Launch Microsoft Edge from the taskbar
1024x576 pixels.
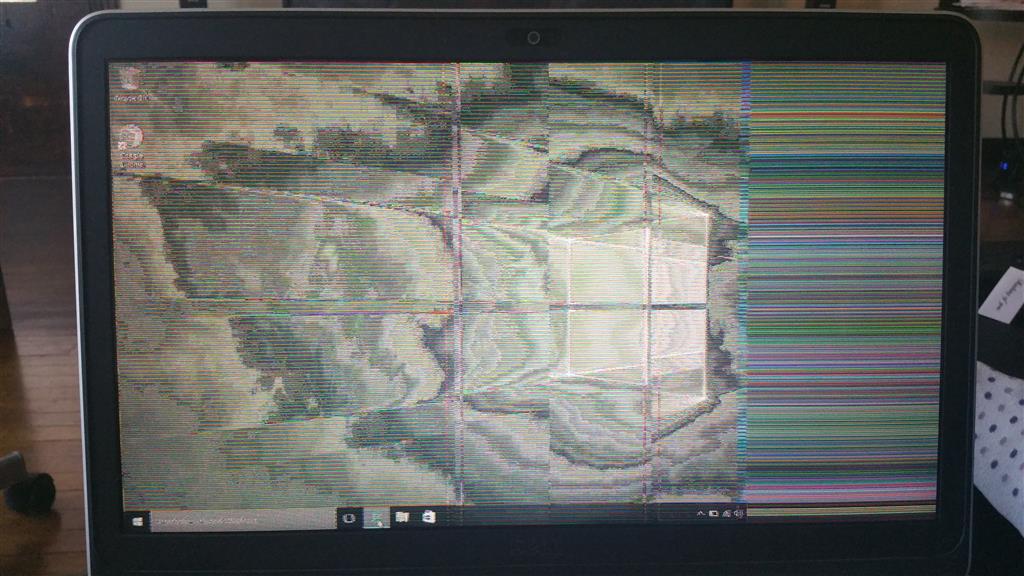tap(376, 518)
